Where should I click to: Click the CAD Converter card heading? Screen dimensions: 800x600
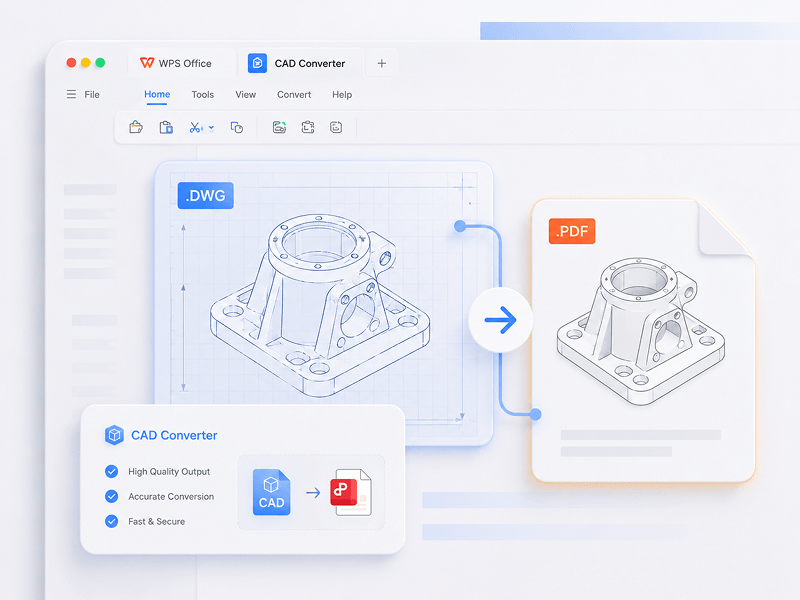click(x=174, y=435)
